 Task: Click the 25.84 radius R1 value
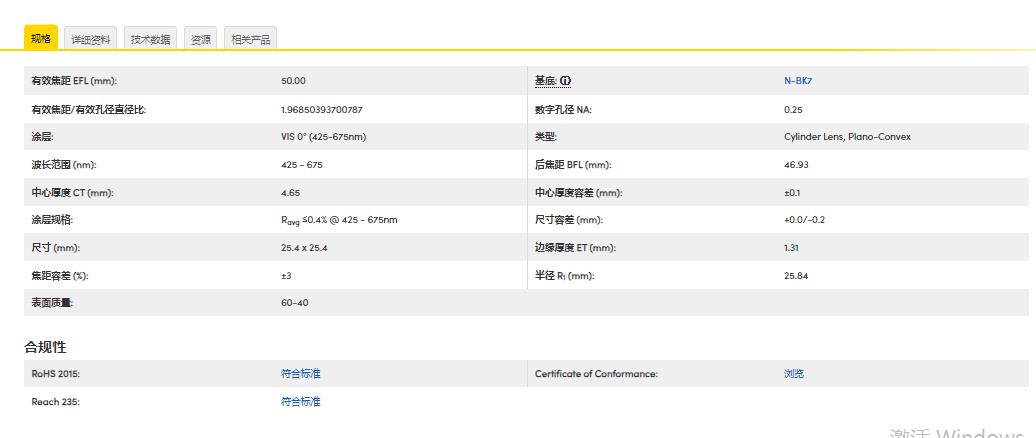click(796, 276)
